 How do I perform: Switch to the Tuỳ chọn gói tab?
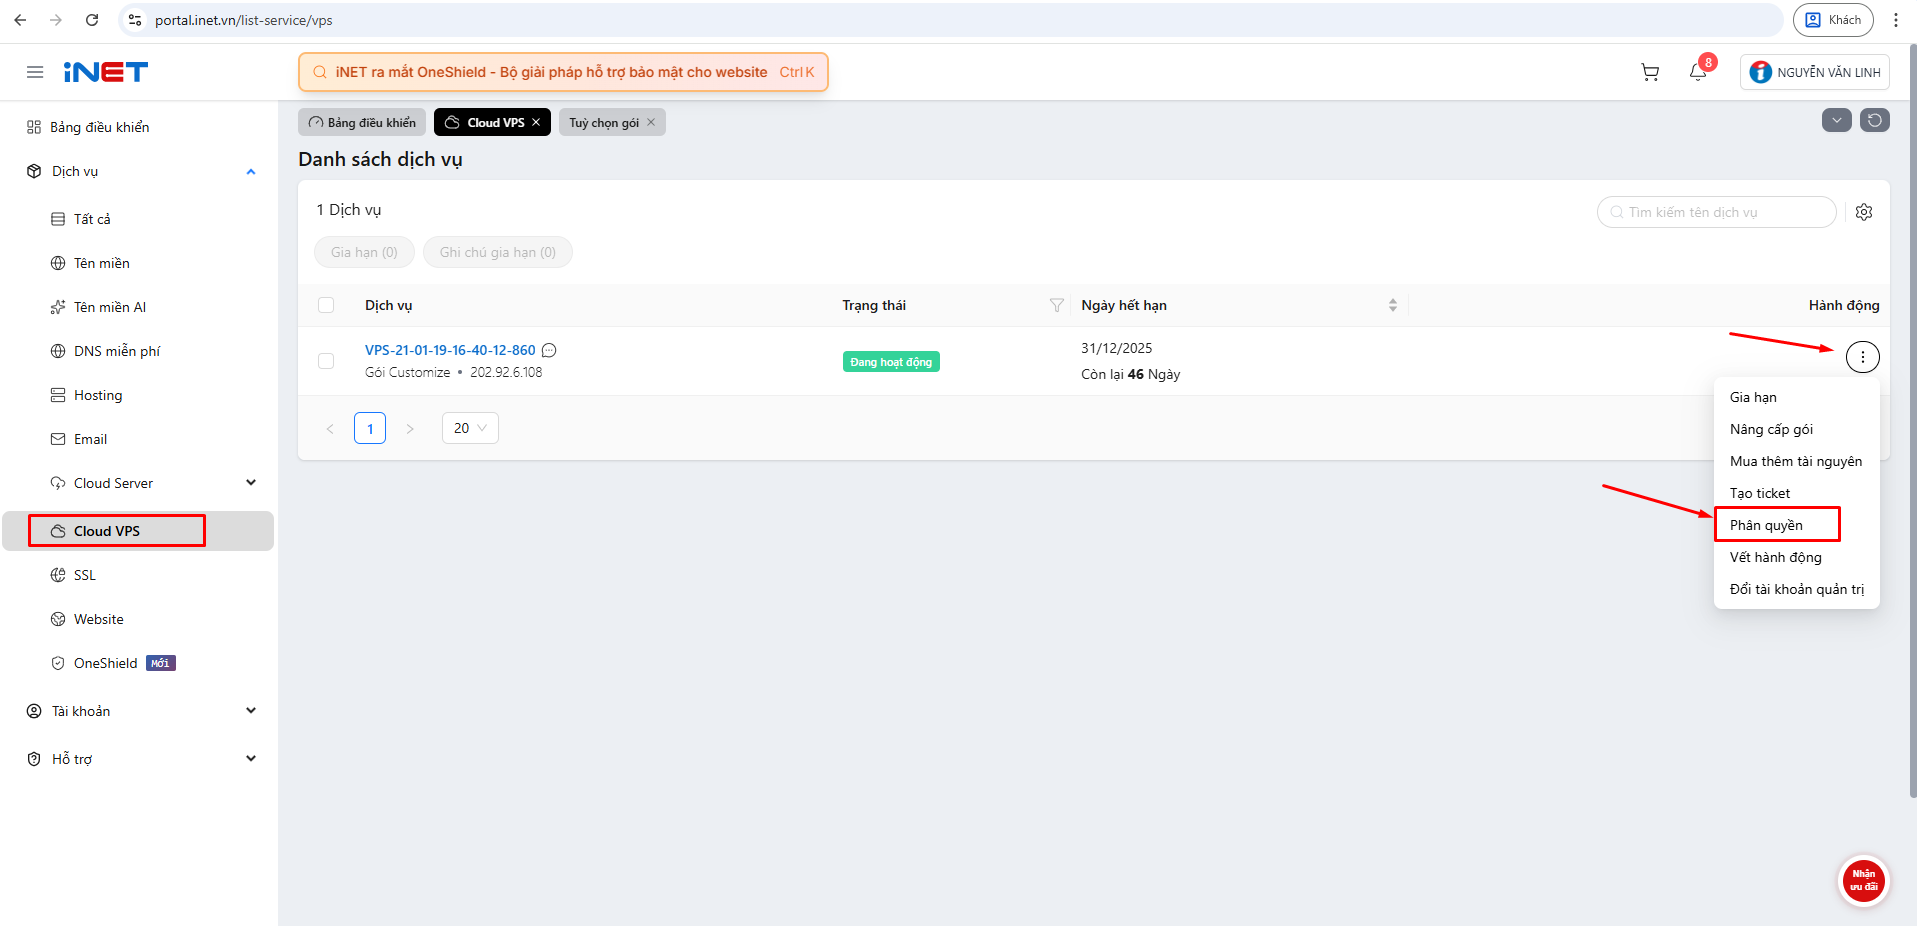604,122
